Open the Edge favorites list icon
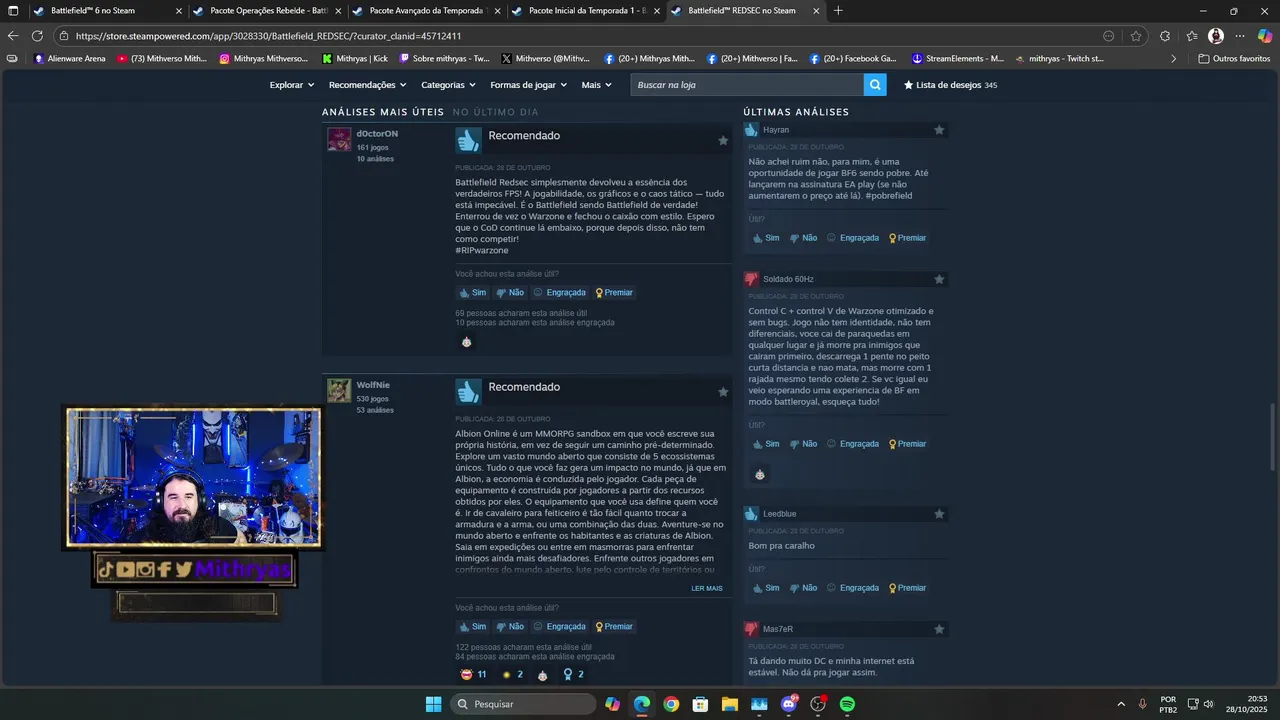1280x720 pixels. tap(1191, 36)
